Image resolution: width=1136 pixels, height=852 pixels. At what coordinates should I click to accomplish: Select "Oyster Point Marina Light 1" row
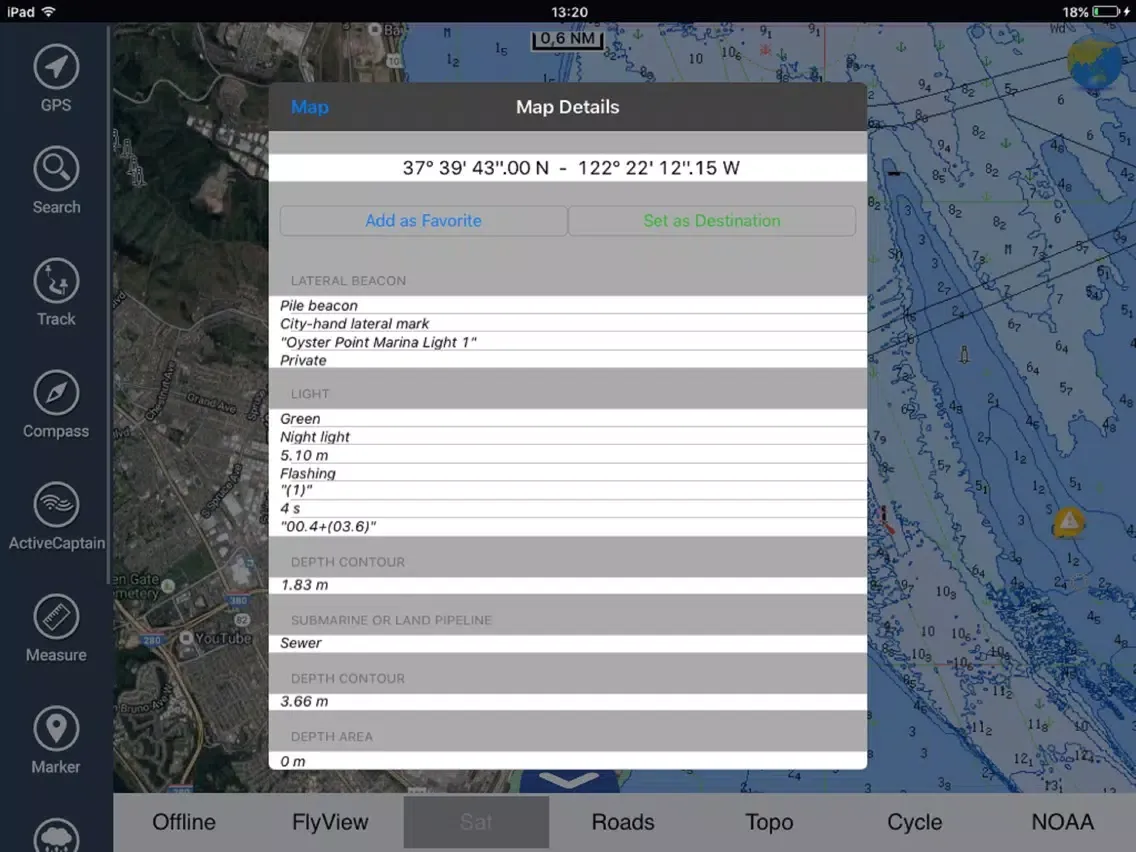(x=568, y=341)
